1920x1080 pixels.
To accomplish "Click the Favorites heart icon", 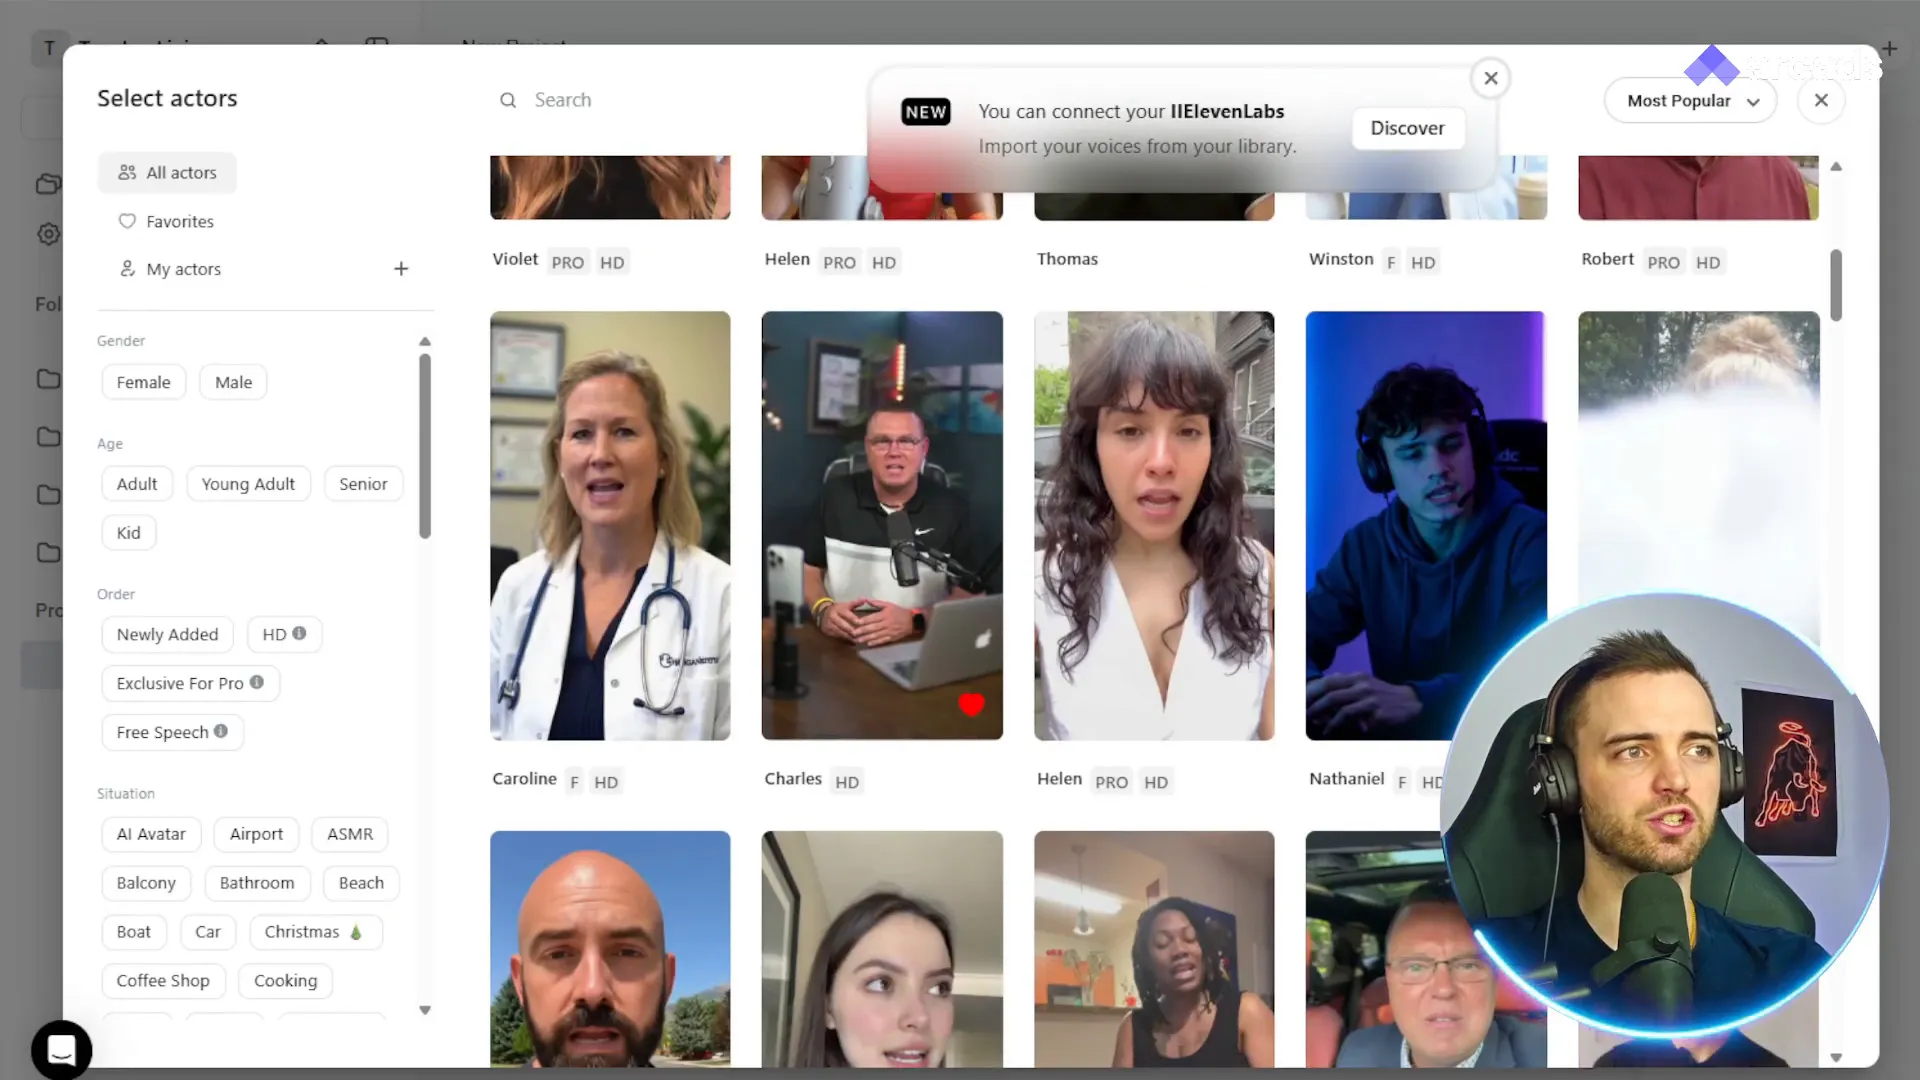I will [x=127, y=221].
